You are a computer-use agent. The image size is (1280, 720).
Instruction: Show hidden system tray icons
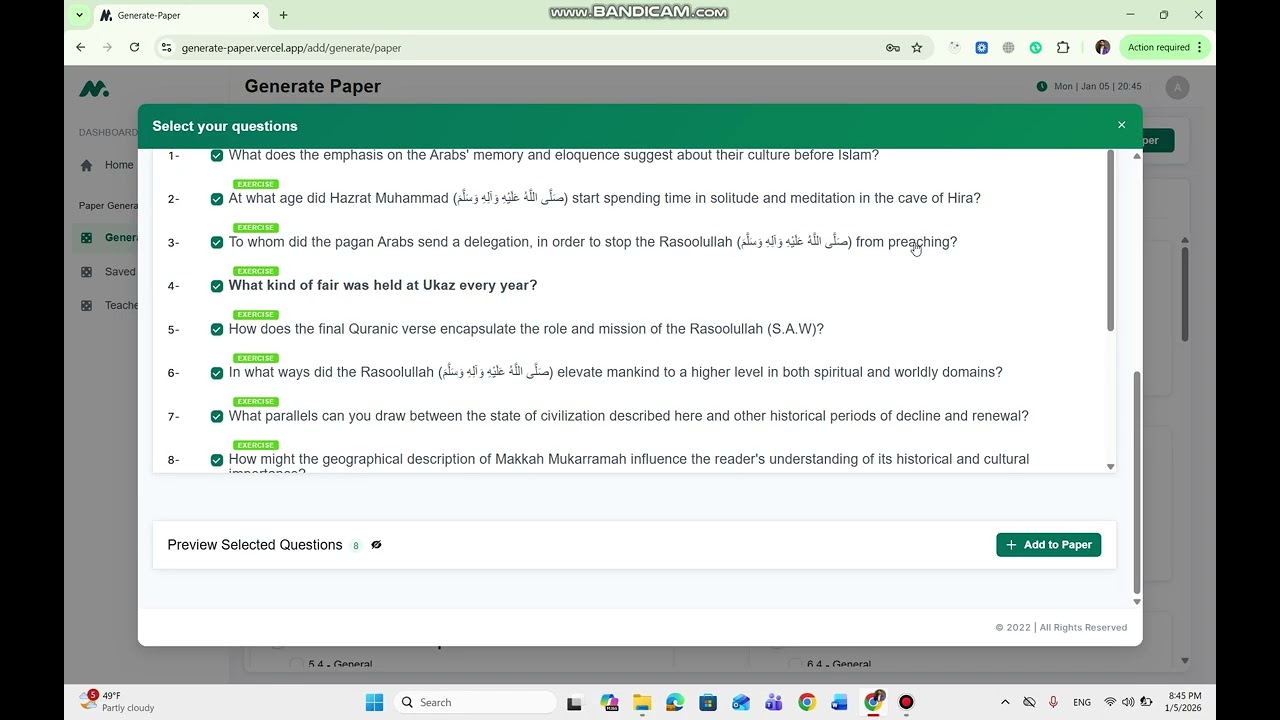pos(1005,702)
